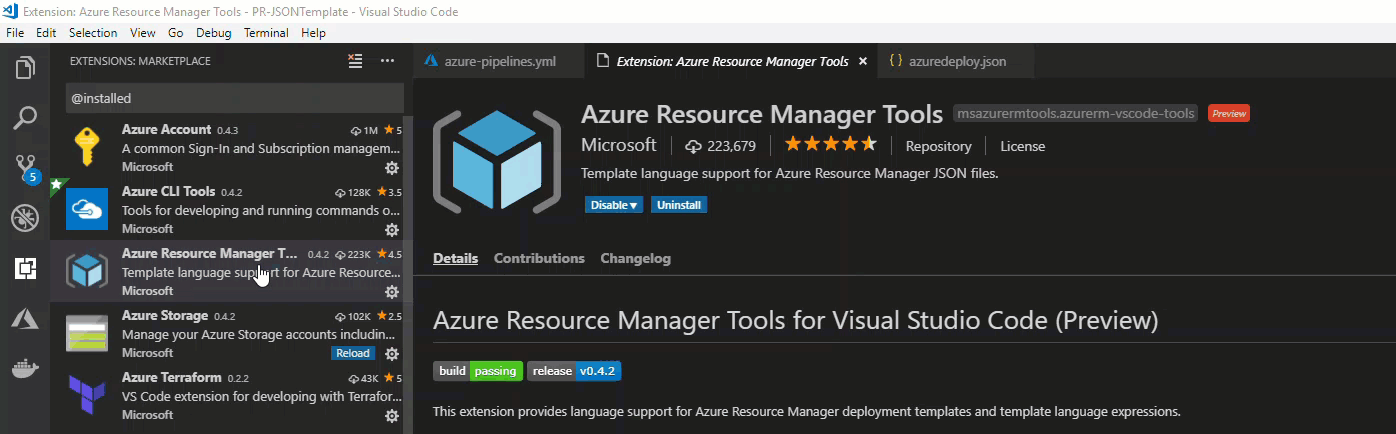Click the @installed search field
This screenshot has height=434, width=1396.
[234, 98]
